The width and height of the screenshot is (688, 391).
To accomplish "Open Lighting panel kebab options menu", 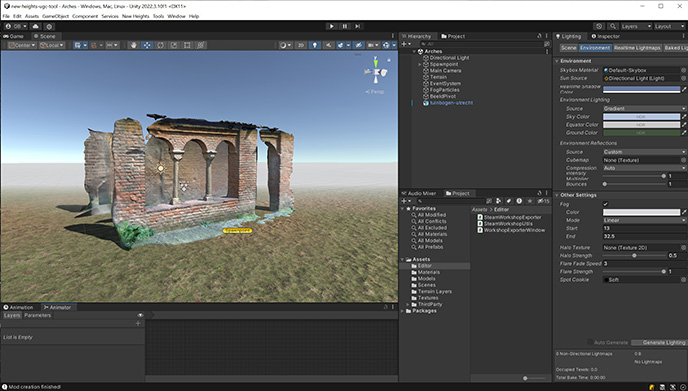I will coord(683,36).
